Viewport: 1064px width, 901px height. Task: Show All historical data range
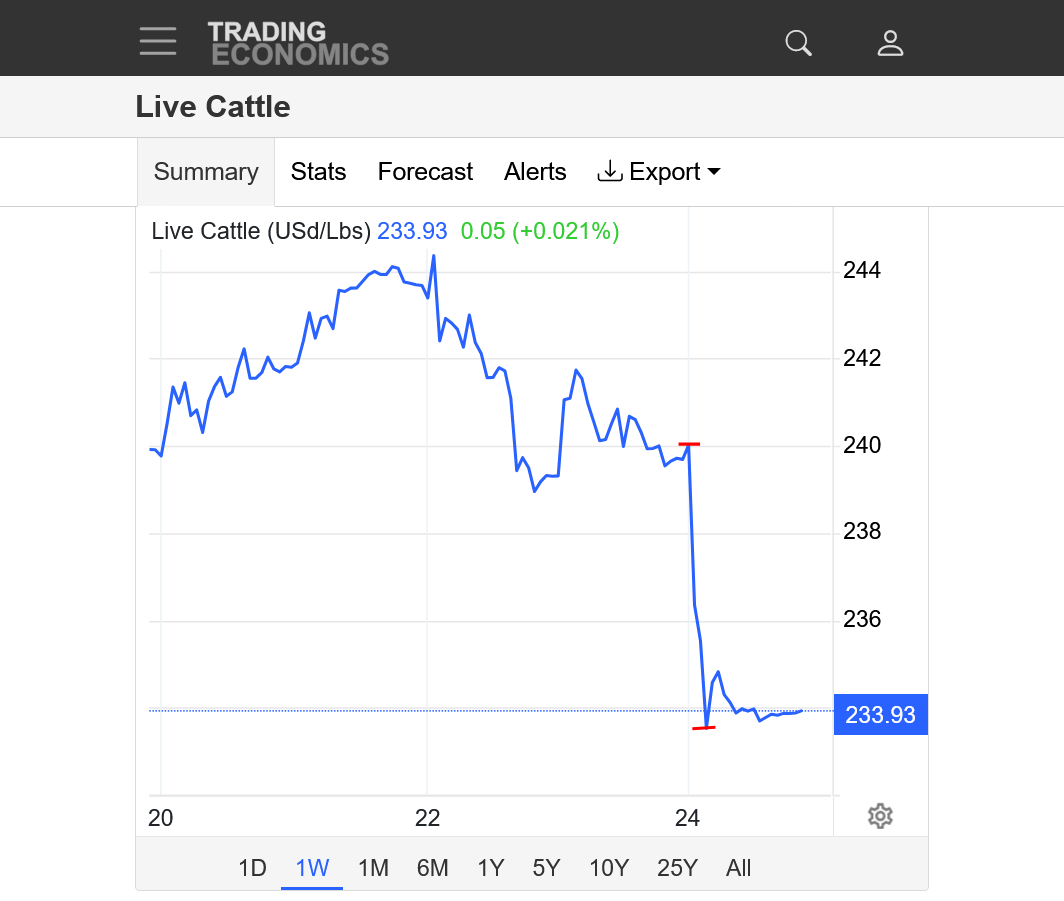point(739,868)
